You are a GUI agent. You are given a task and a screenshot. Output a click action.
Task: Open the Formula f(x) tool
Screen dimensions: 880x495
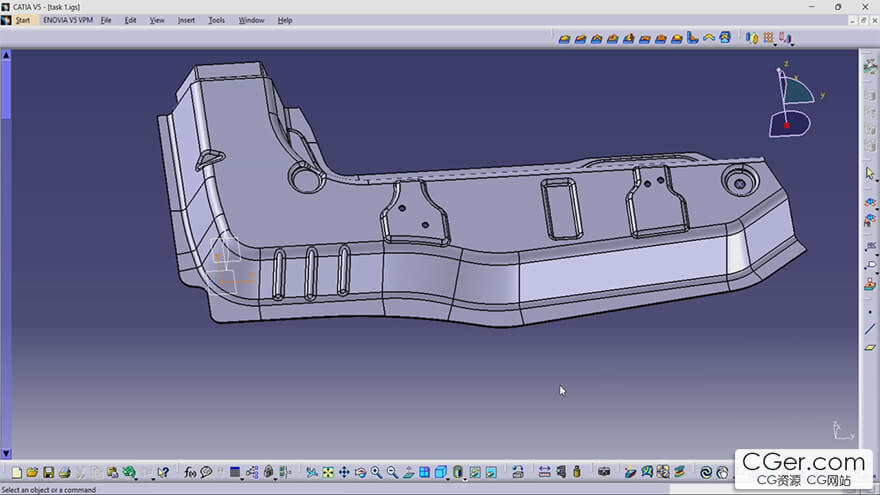(x=190, y=473)
